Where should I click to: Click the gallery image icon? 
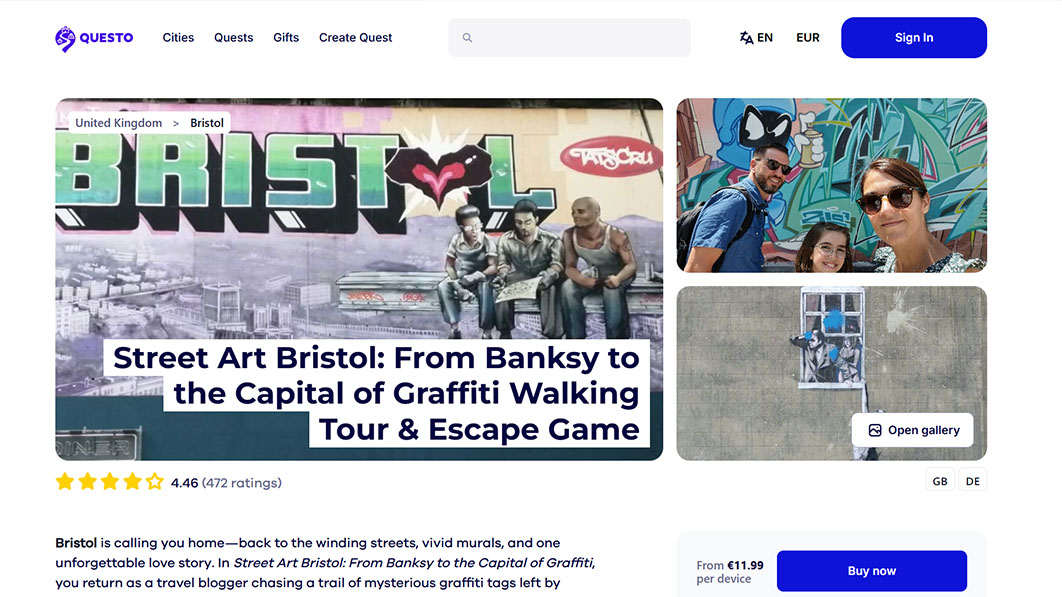coord(875,430)
